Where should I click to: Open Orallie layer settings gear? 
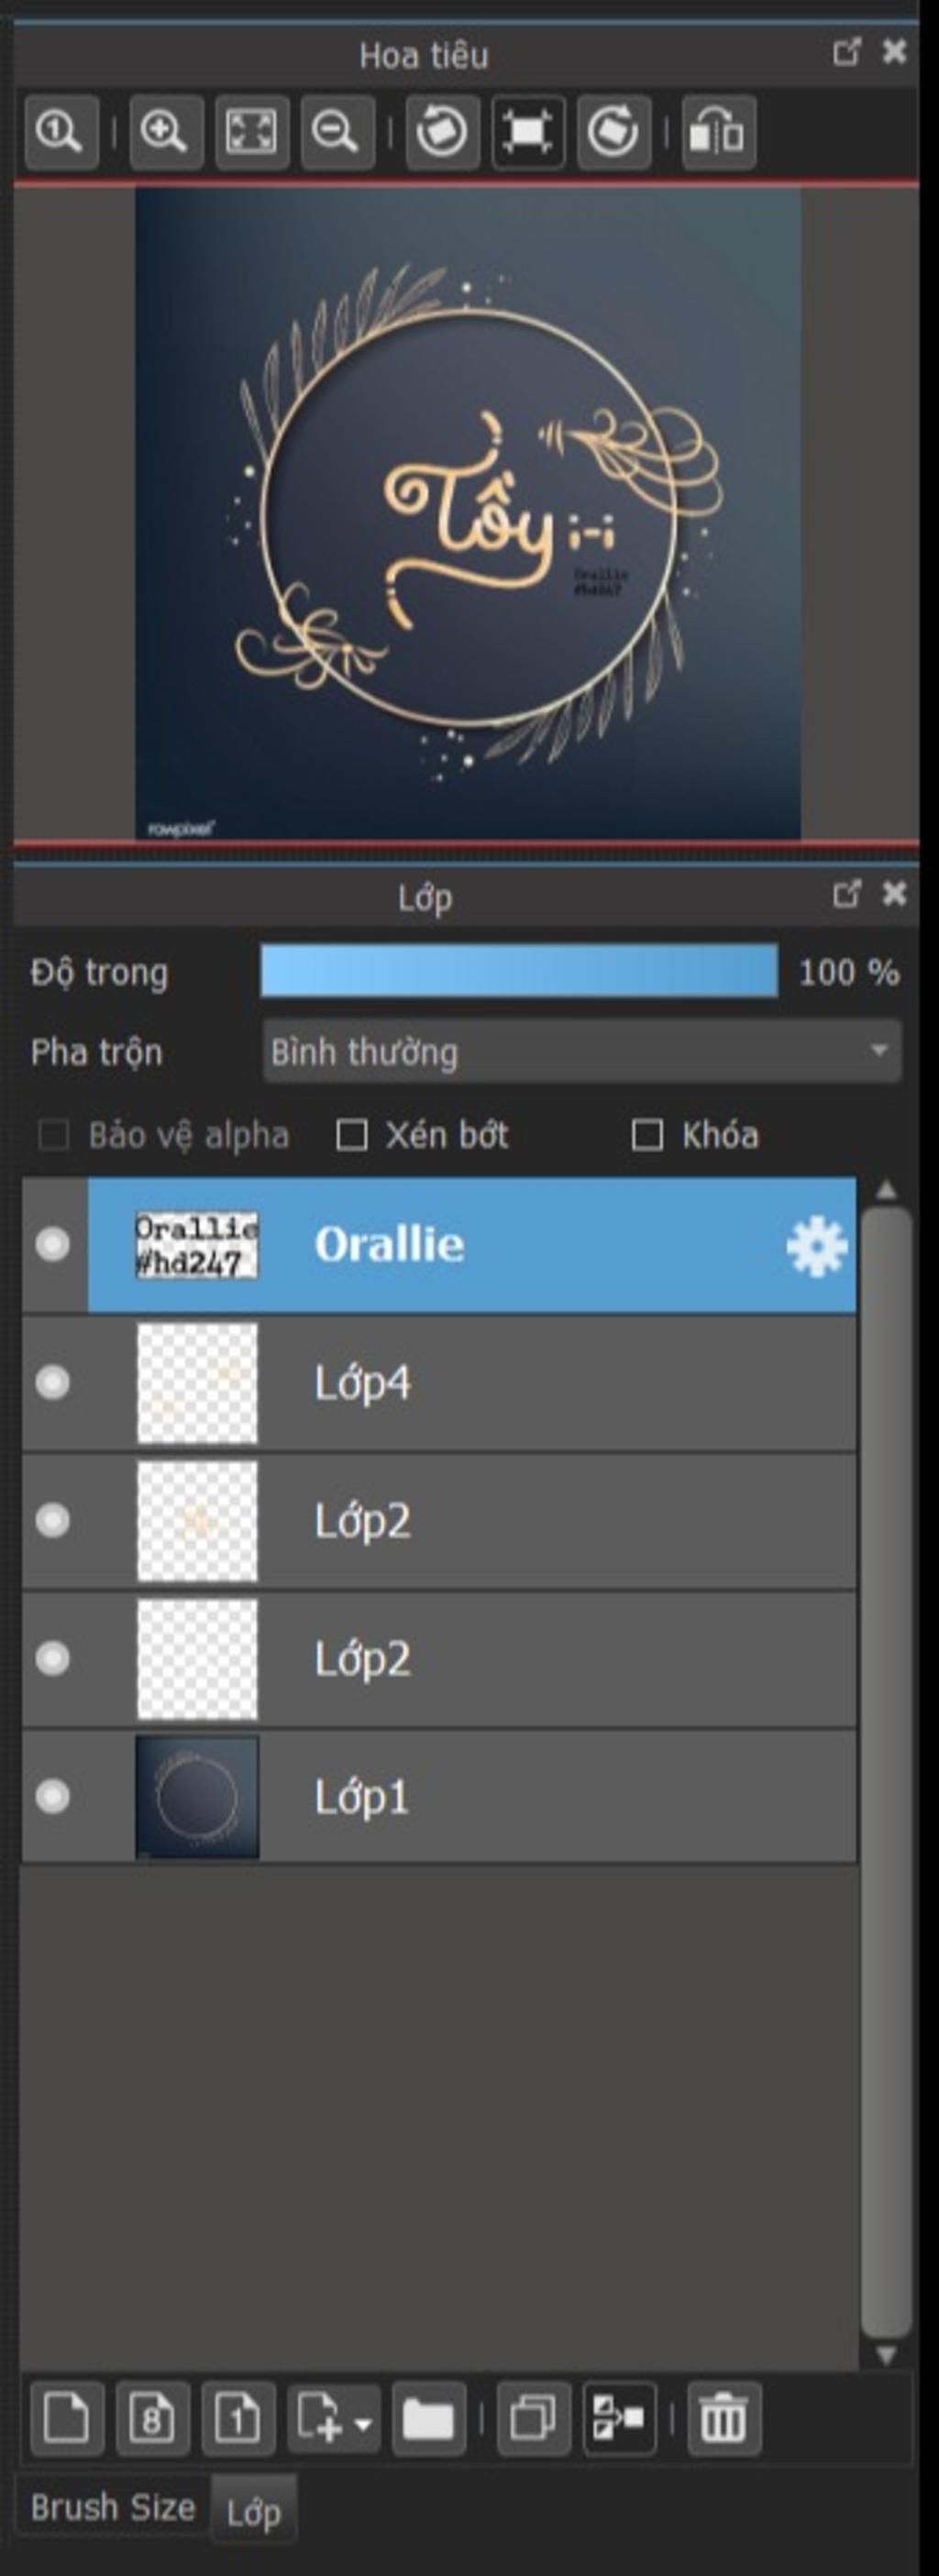pyautogui.click(x=816, y=1246)
